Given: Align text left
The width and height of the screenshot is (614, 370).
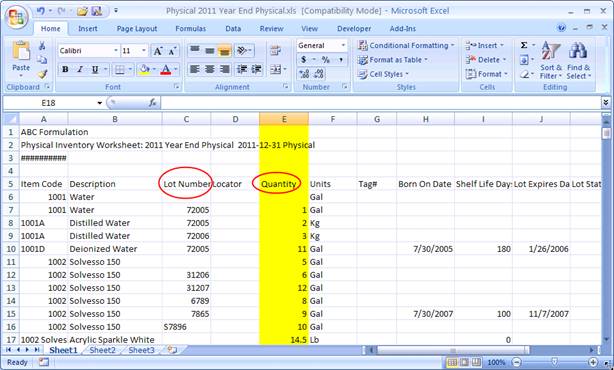Looking at the screenshot, I should [195, 69].
